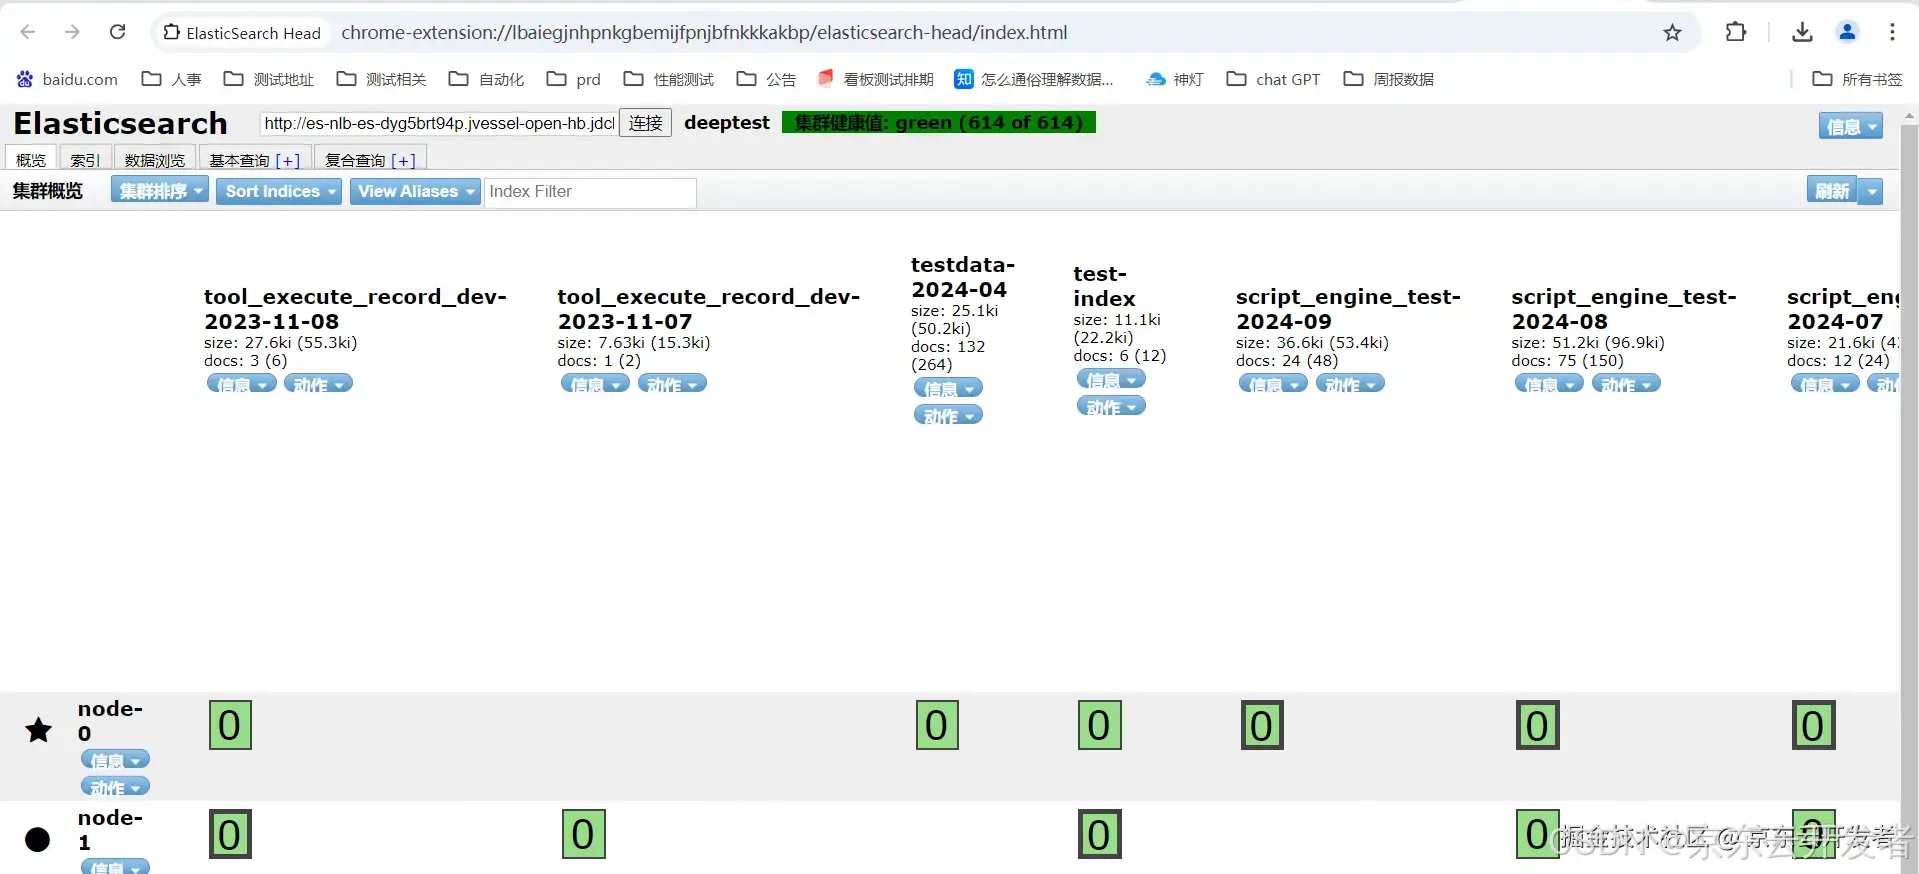Open 信息 dropdown for script_engine_test-2024-09

pyautogui.click(x=1274, y=384)
